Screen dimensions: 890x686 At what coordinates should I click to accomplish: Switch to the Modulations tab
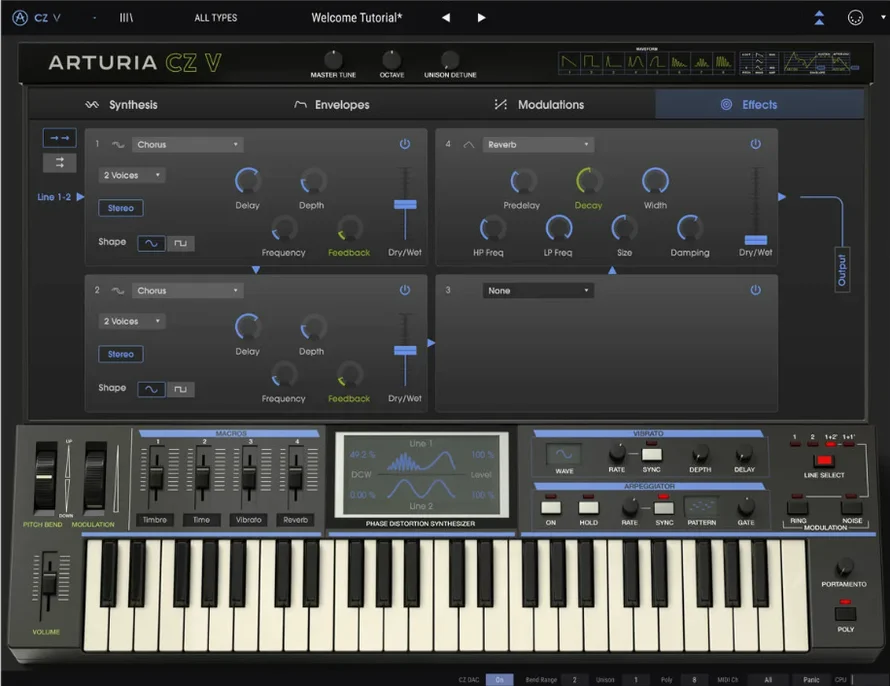(540, 104)
